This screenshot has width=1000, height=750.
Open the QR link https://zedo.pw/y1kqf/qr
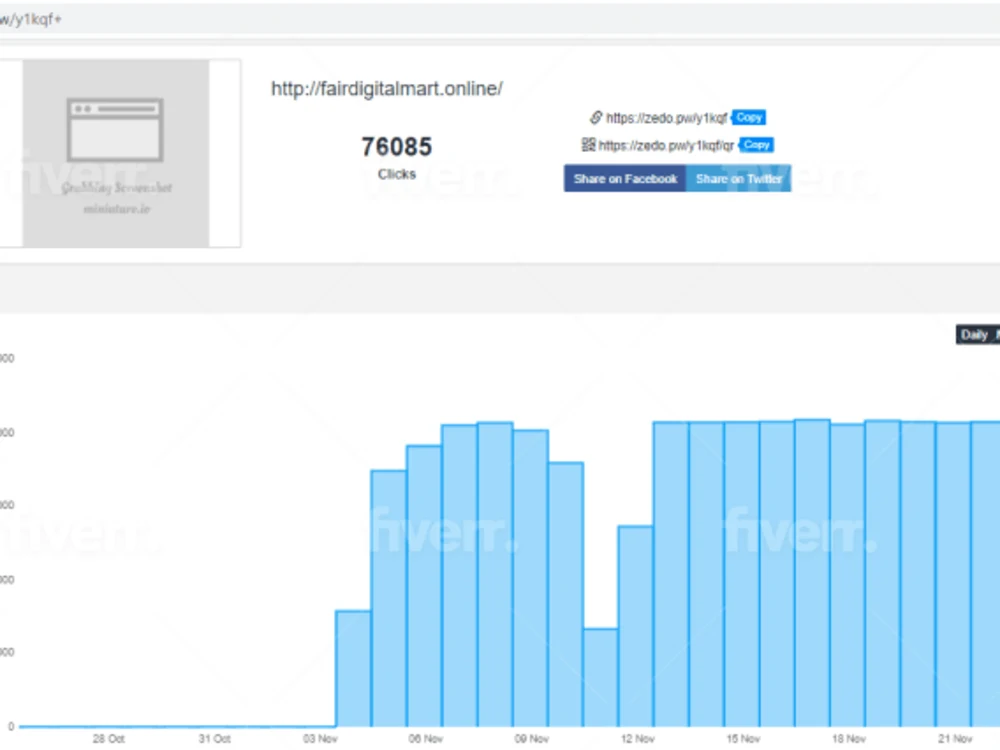[666, 145]
